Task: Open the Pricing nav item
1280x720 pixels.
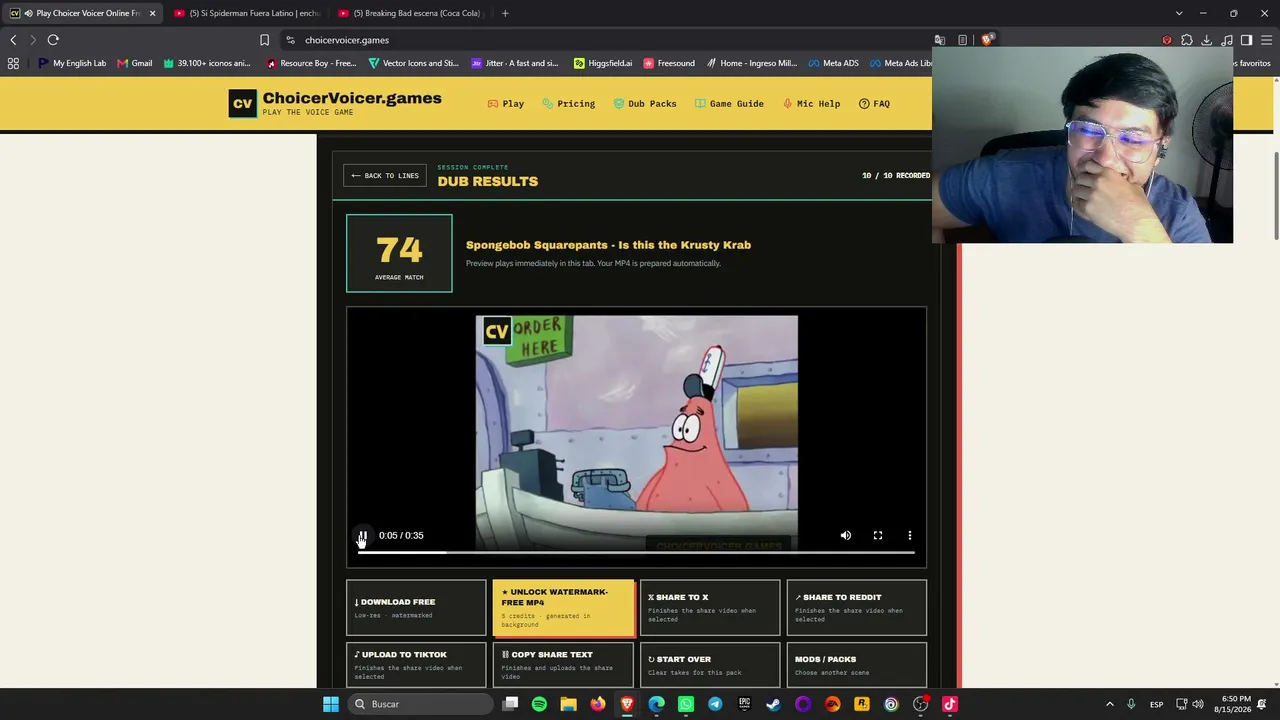Action: [x=569, y=104]
